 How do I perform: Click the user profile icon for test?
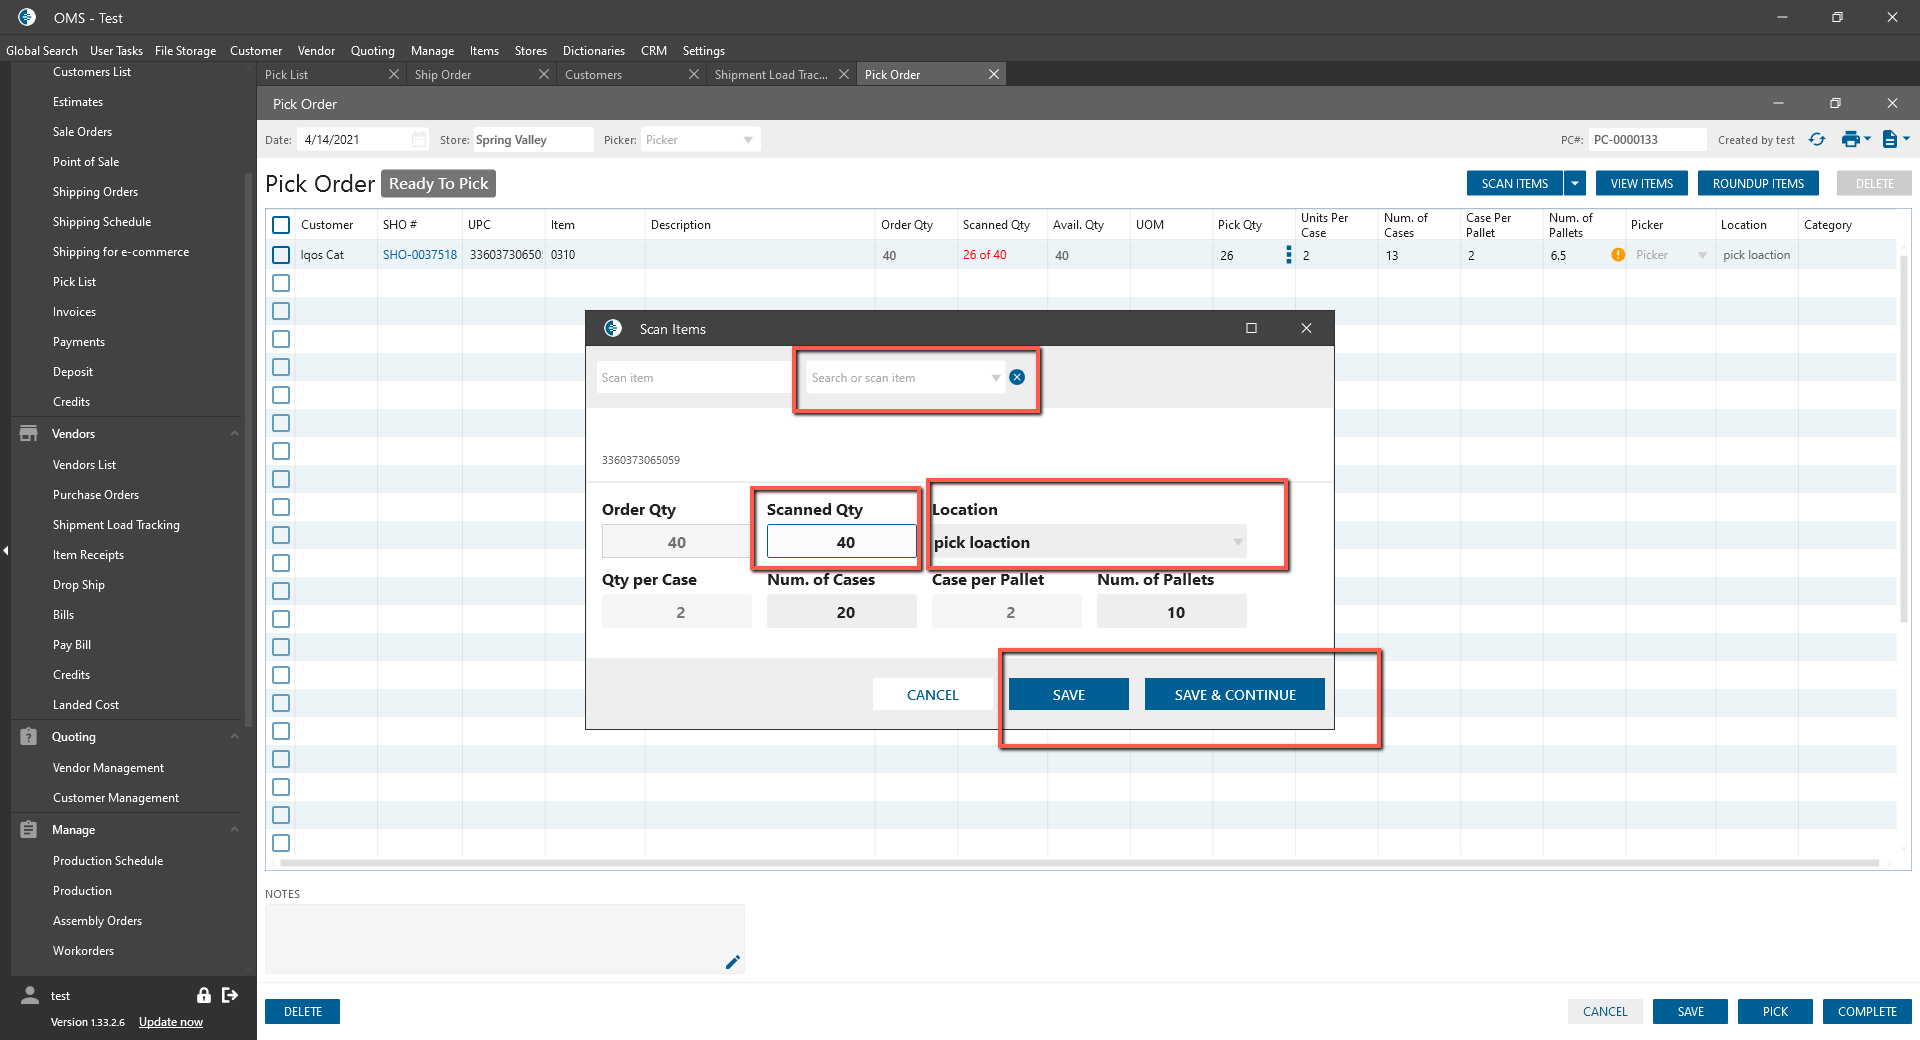pos(30,995)
